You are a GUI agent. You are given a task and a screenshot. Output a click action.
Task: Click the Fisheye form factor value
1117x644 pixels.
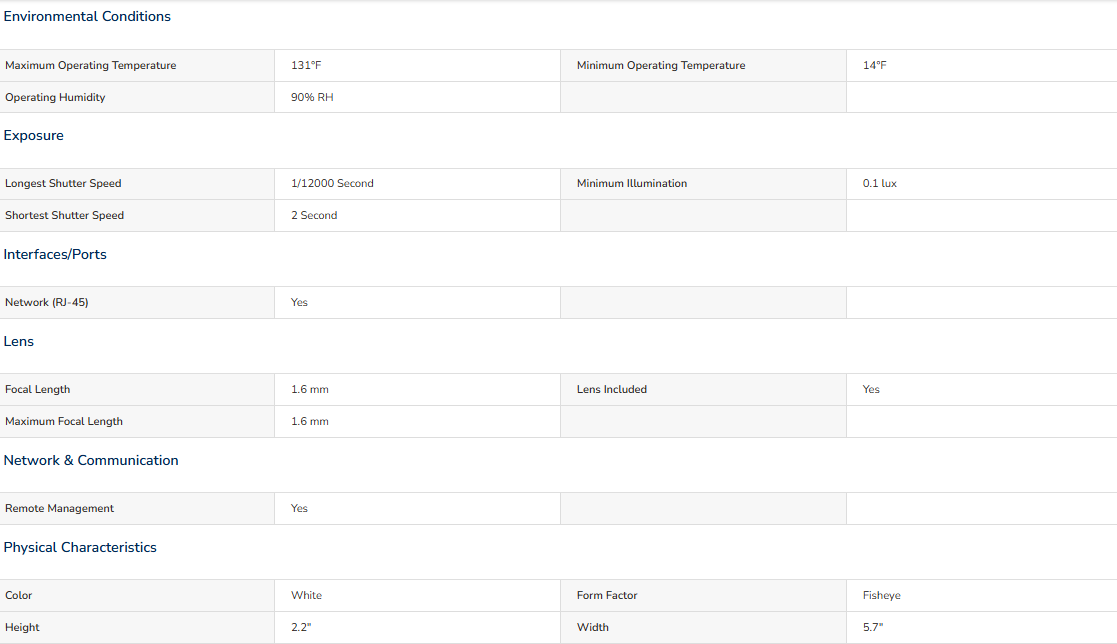click(x=881, y=596)
